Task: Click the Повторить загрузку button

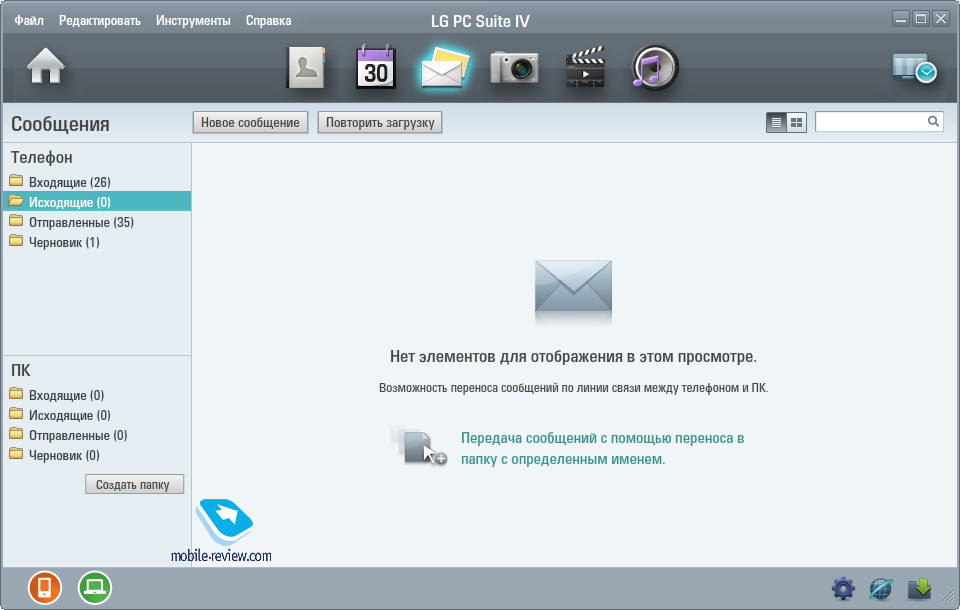Action: coord(380,122)
